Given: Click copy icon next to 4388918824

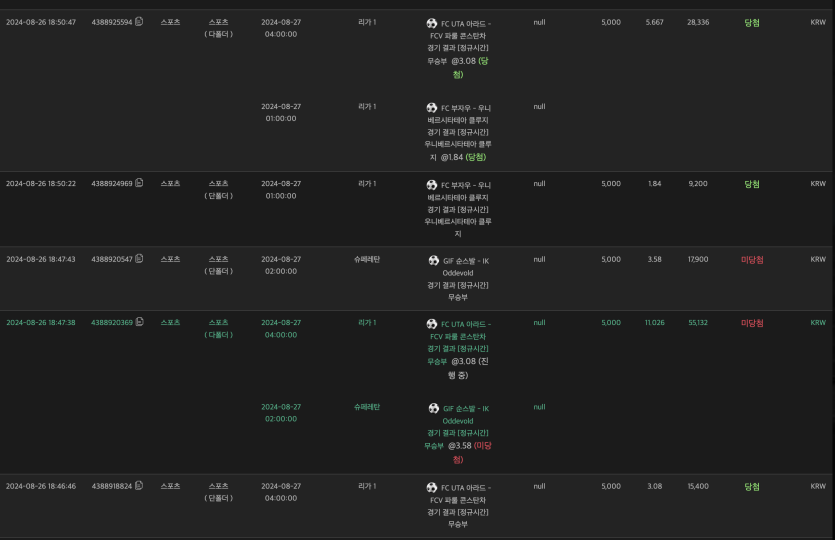Looking at the screenshot, I should pyautogui.click(x=139, y=486).
